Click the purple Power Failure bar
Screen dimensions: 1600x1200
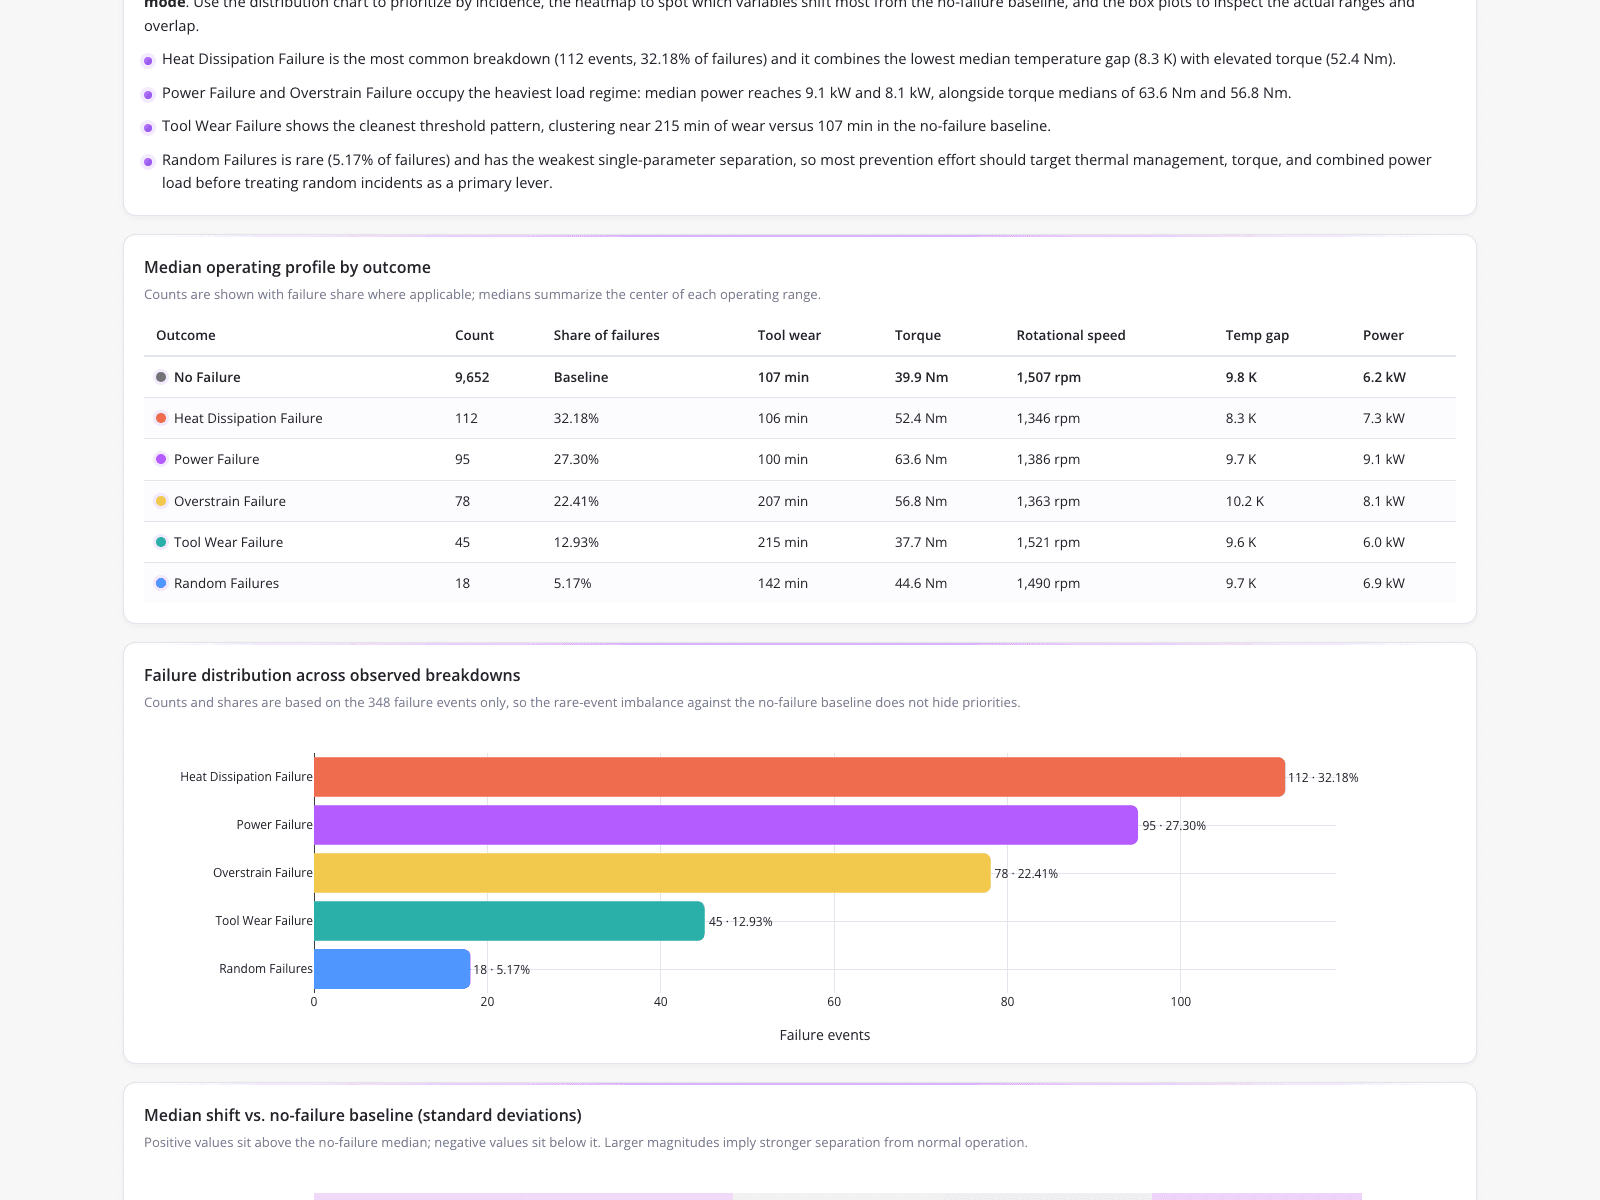click(726, 825)
